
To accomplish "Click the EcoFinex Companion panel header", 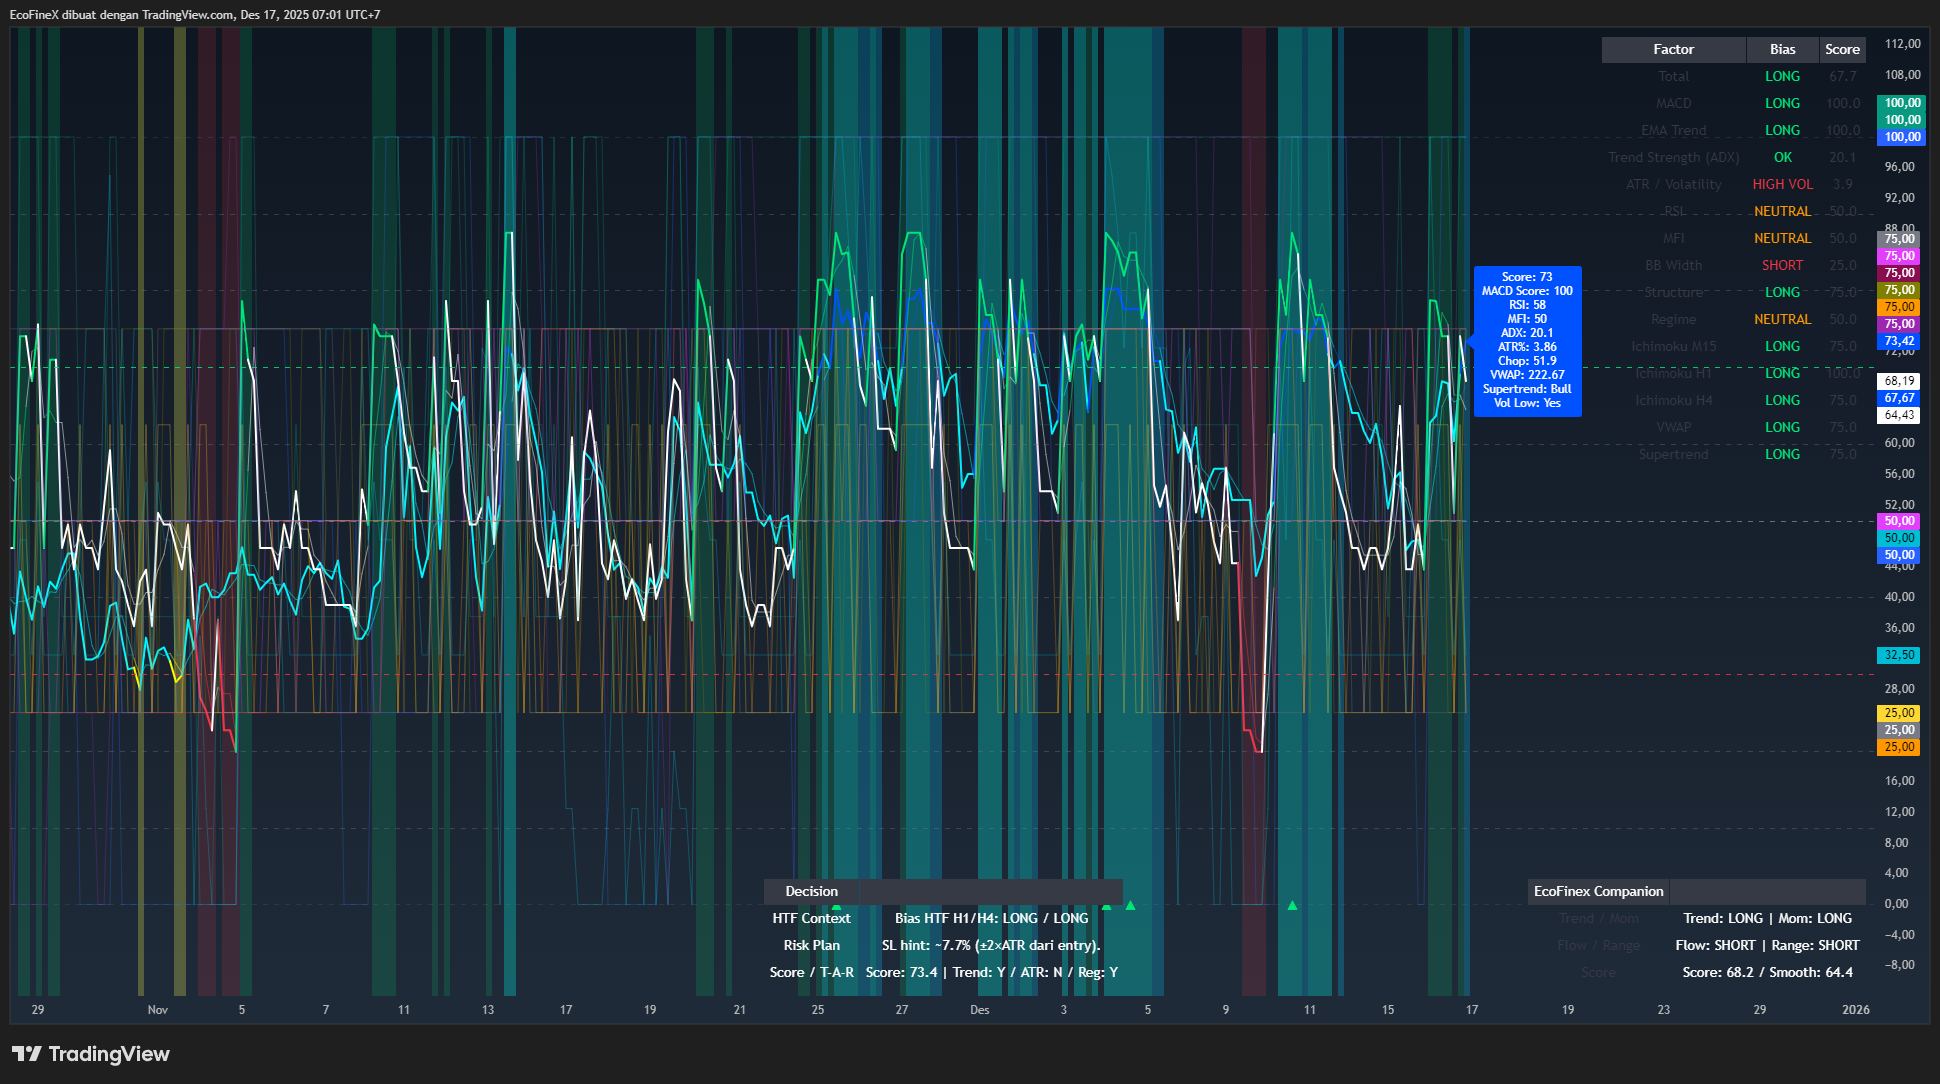I will pyautogui.click(x=1598, y=891).
